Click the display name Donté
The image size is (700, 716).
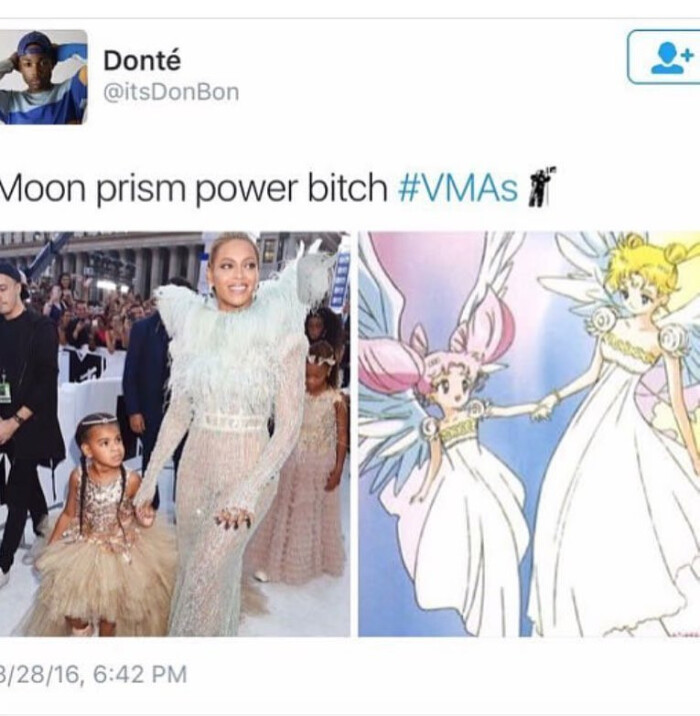coord(142,61)
